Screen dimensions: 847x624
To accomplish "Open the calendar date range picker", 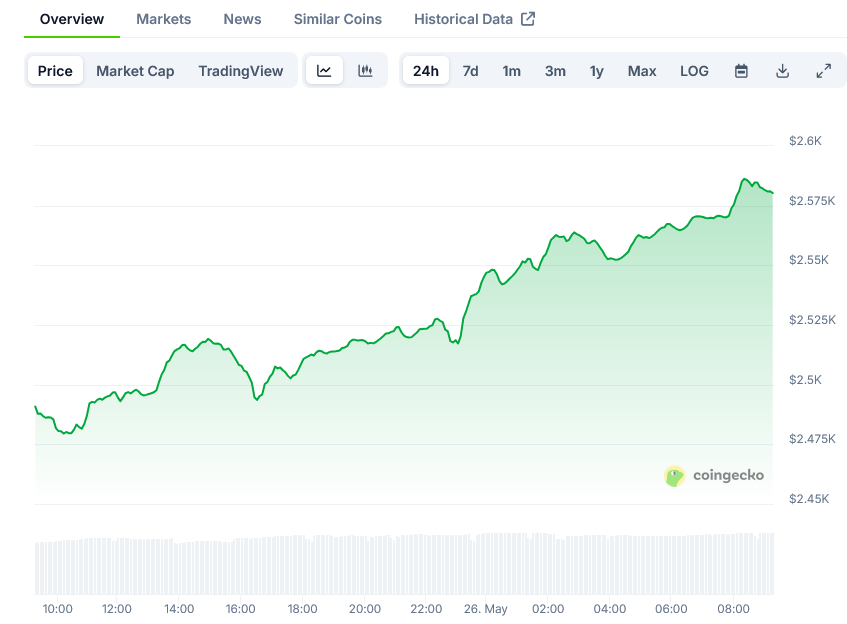I will pyautogui.click(x=741, y=71).
